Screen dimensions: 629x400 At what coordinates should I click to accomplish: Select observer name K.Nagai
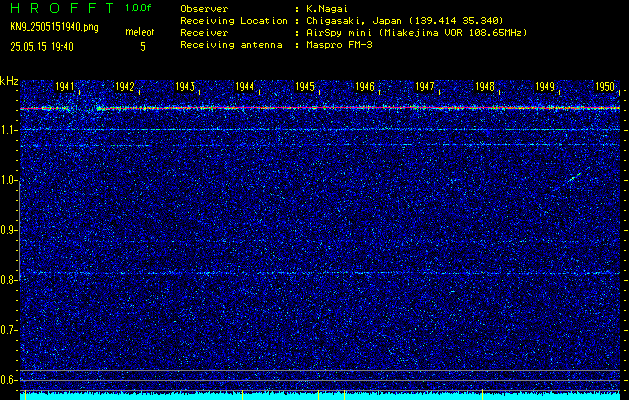point(325,9)
